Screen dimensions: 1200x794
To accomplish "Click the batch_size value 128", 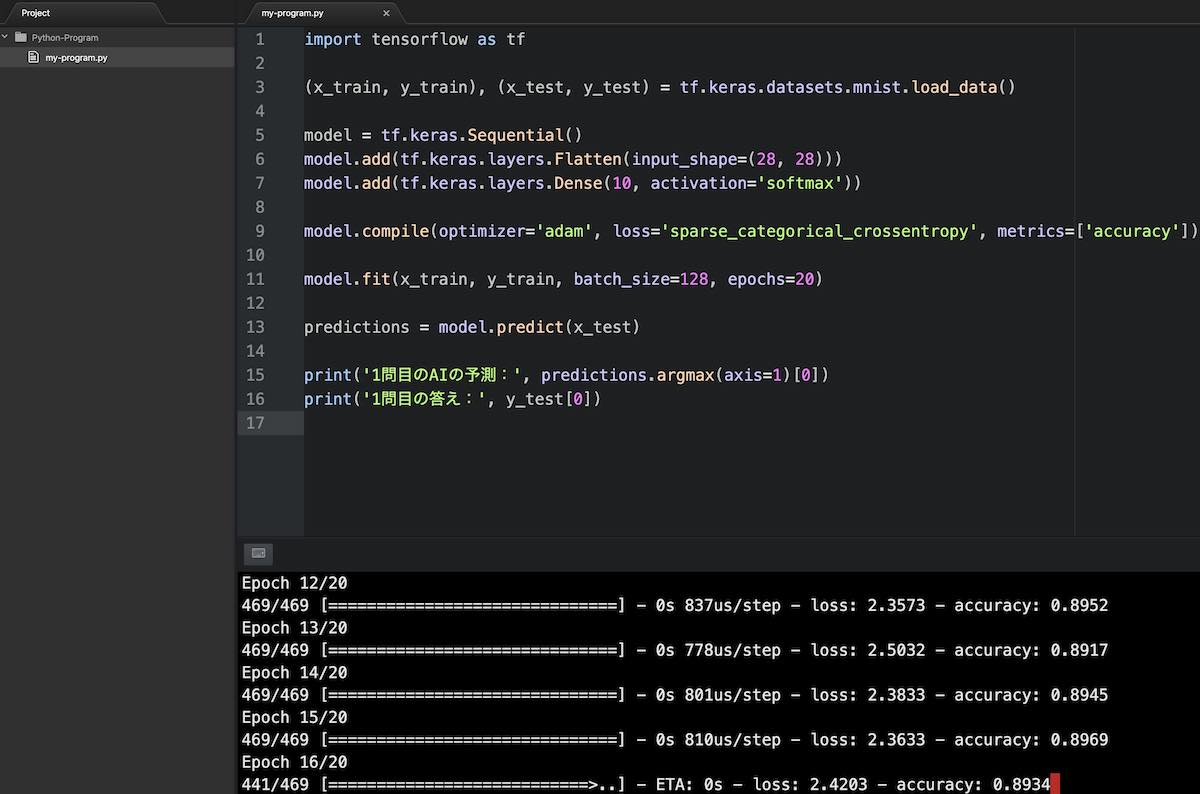I will [694, 279].
